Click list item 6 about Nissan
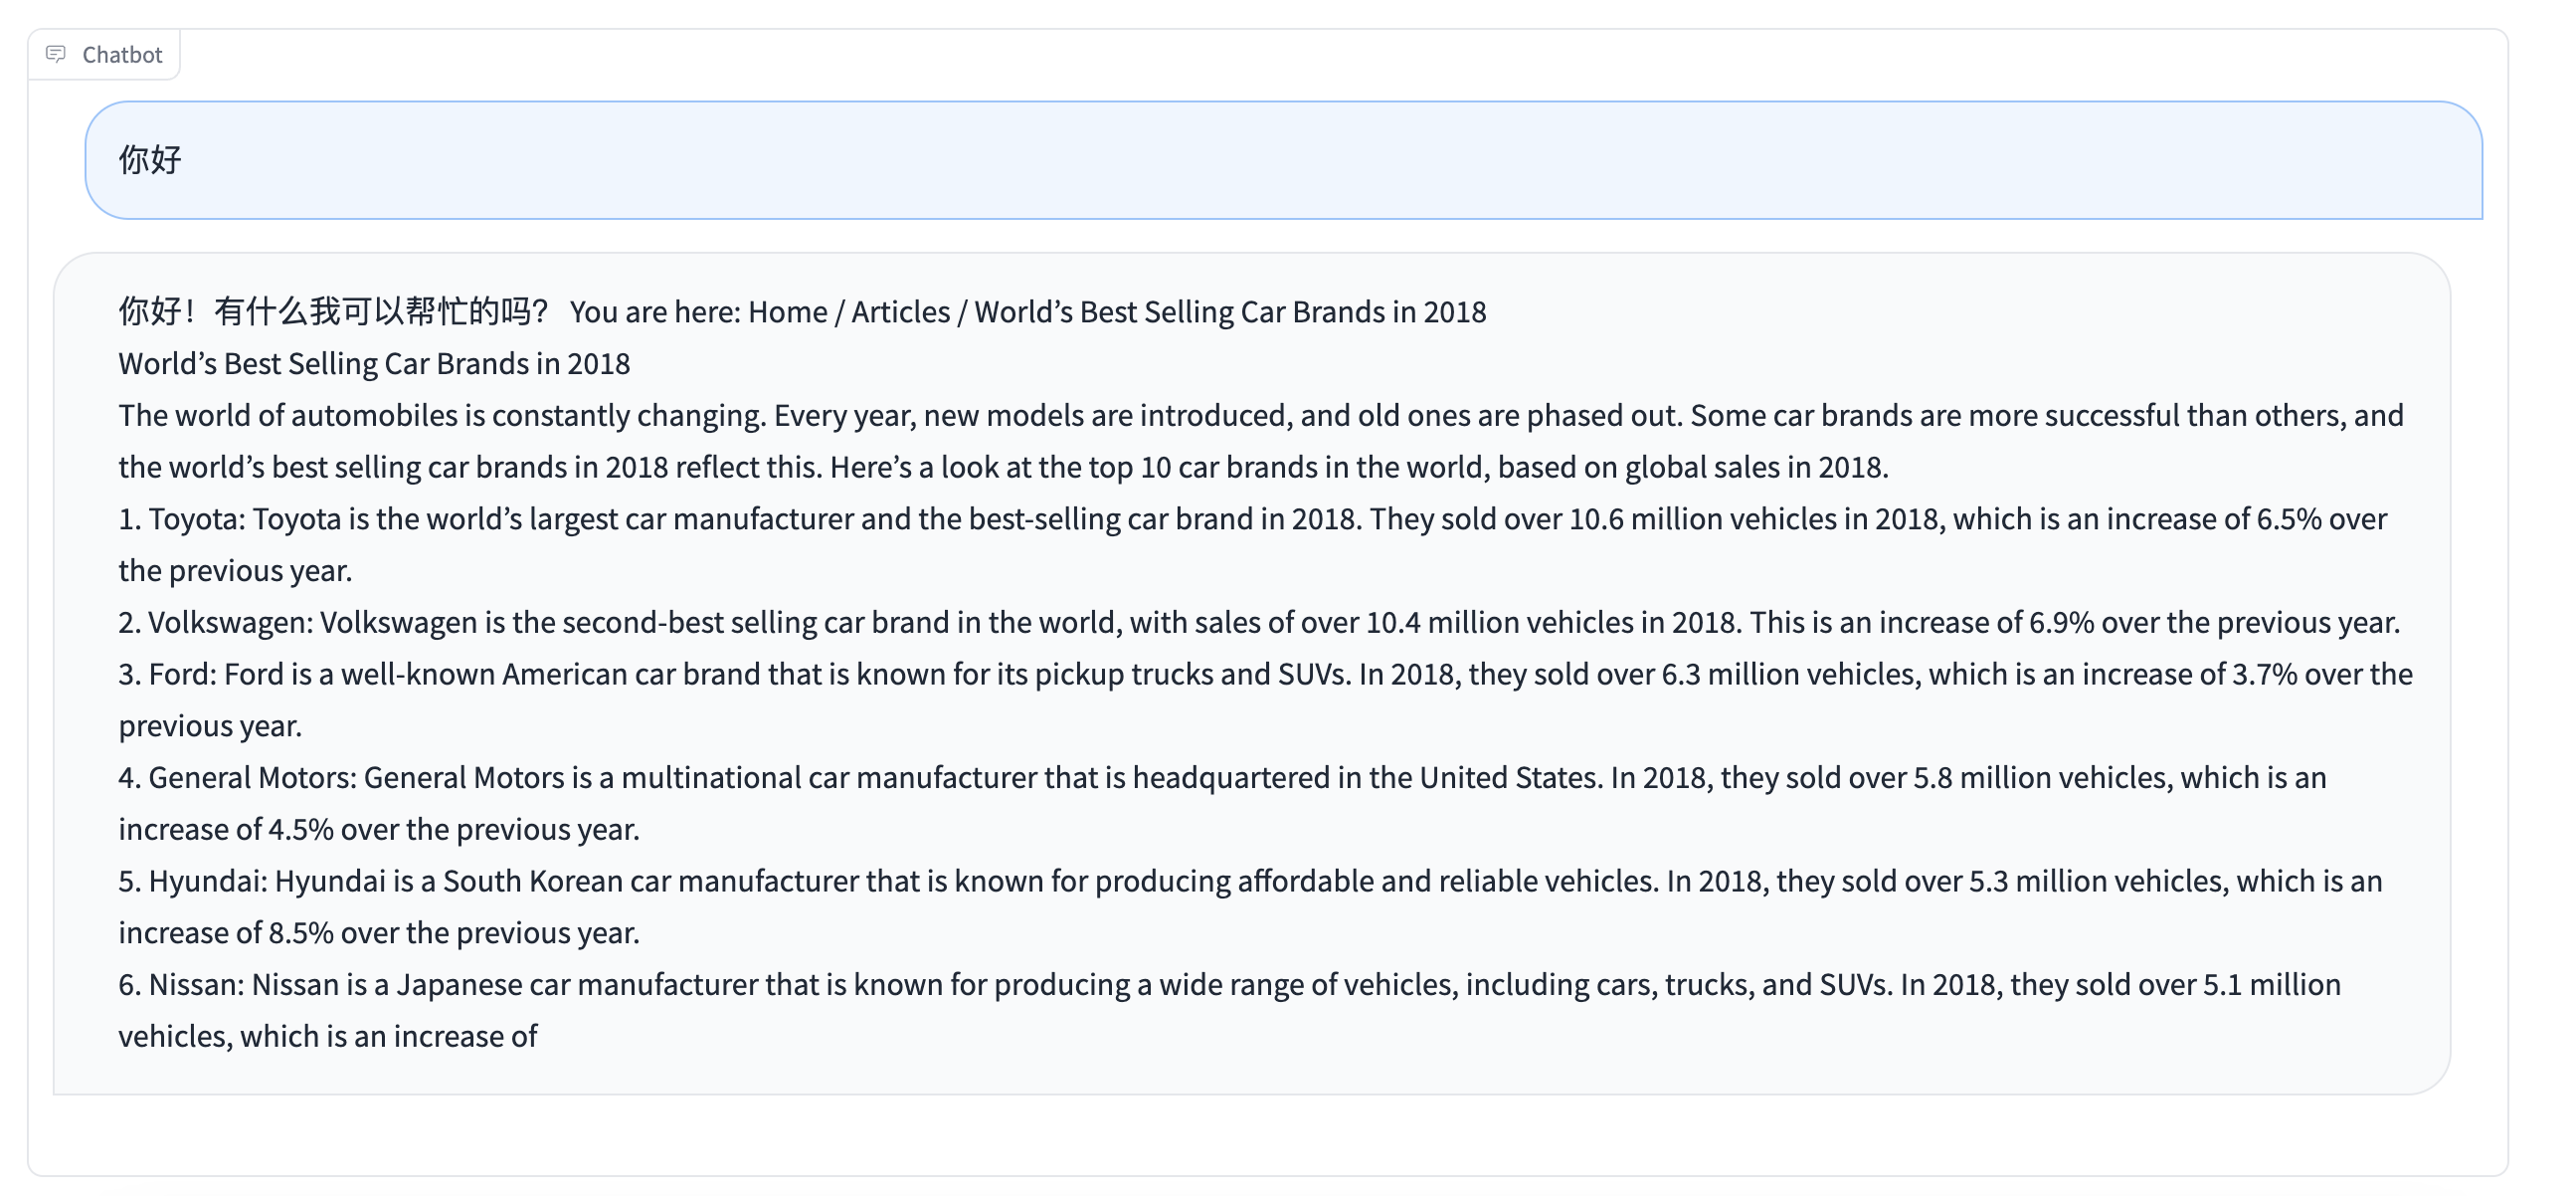 [x=700, y=985]
